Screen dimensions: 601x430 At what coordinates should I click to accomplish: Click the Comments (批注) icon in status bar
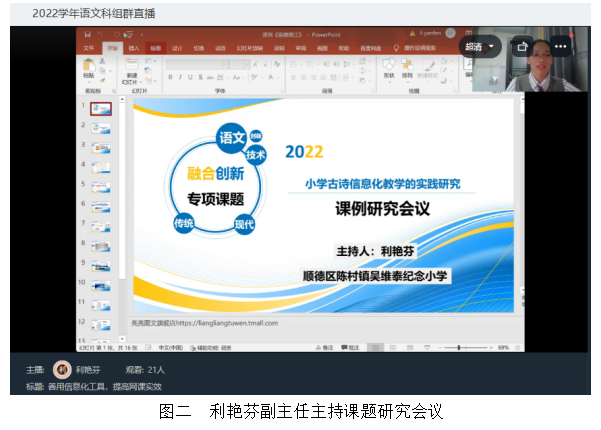pos(349,347)
